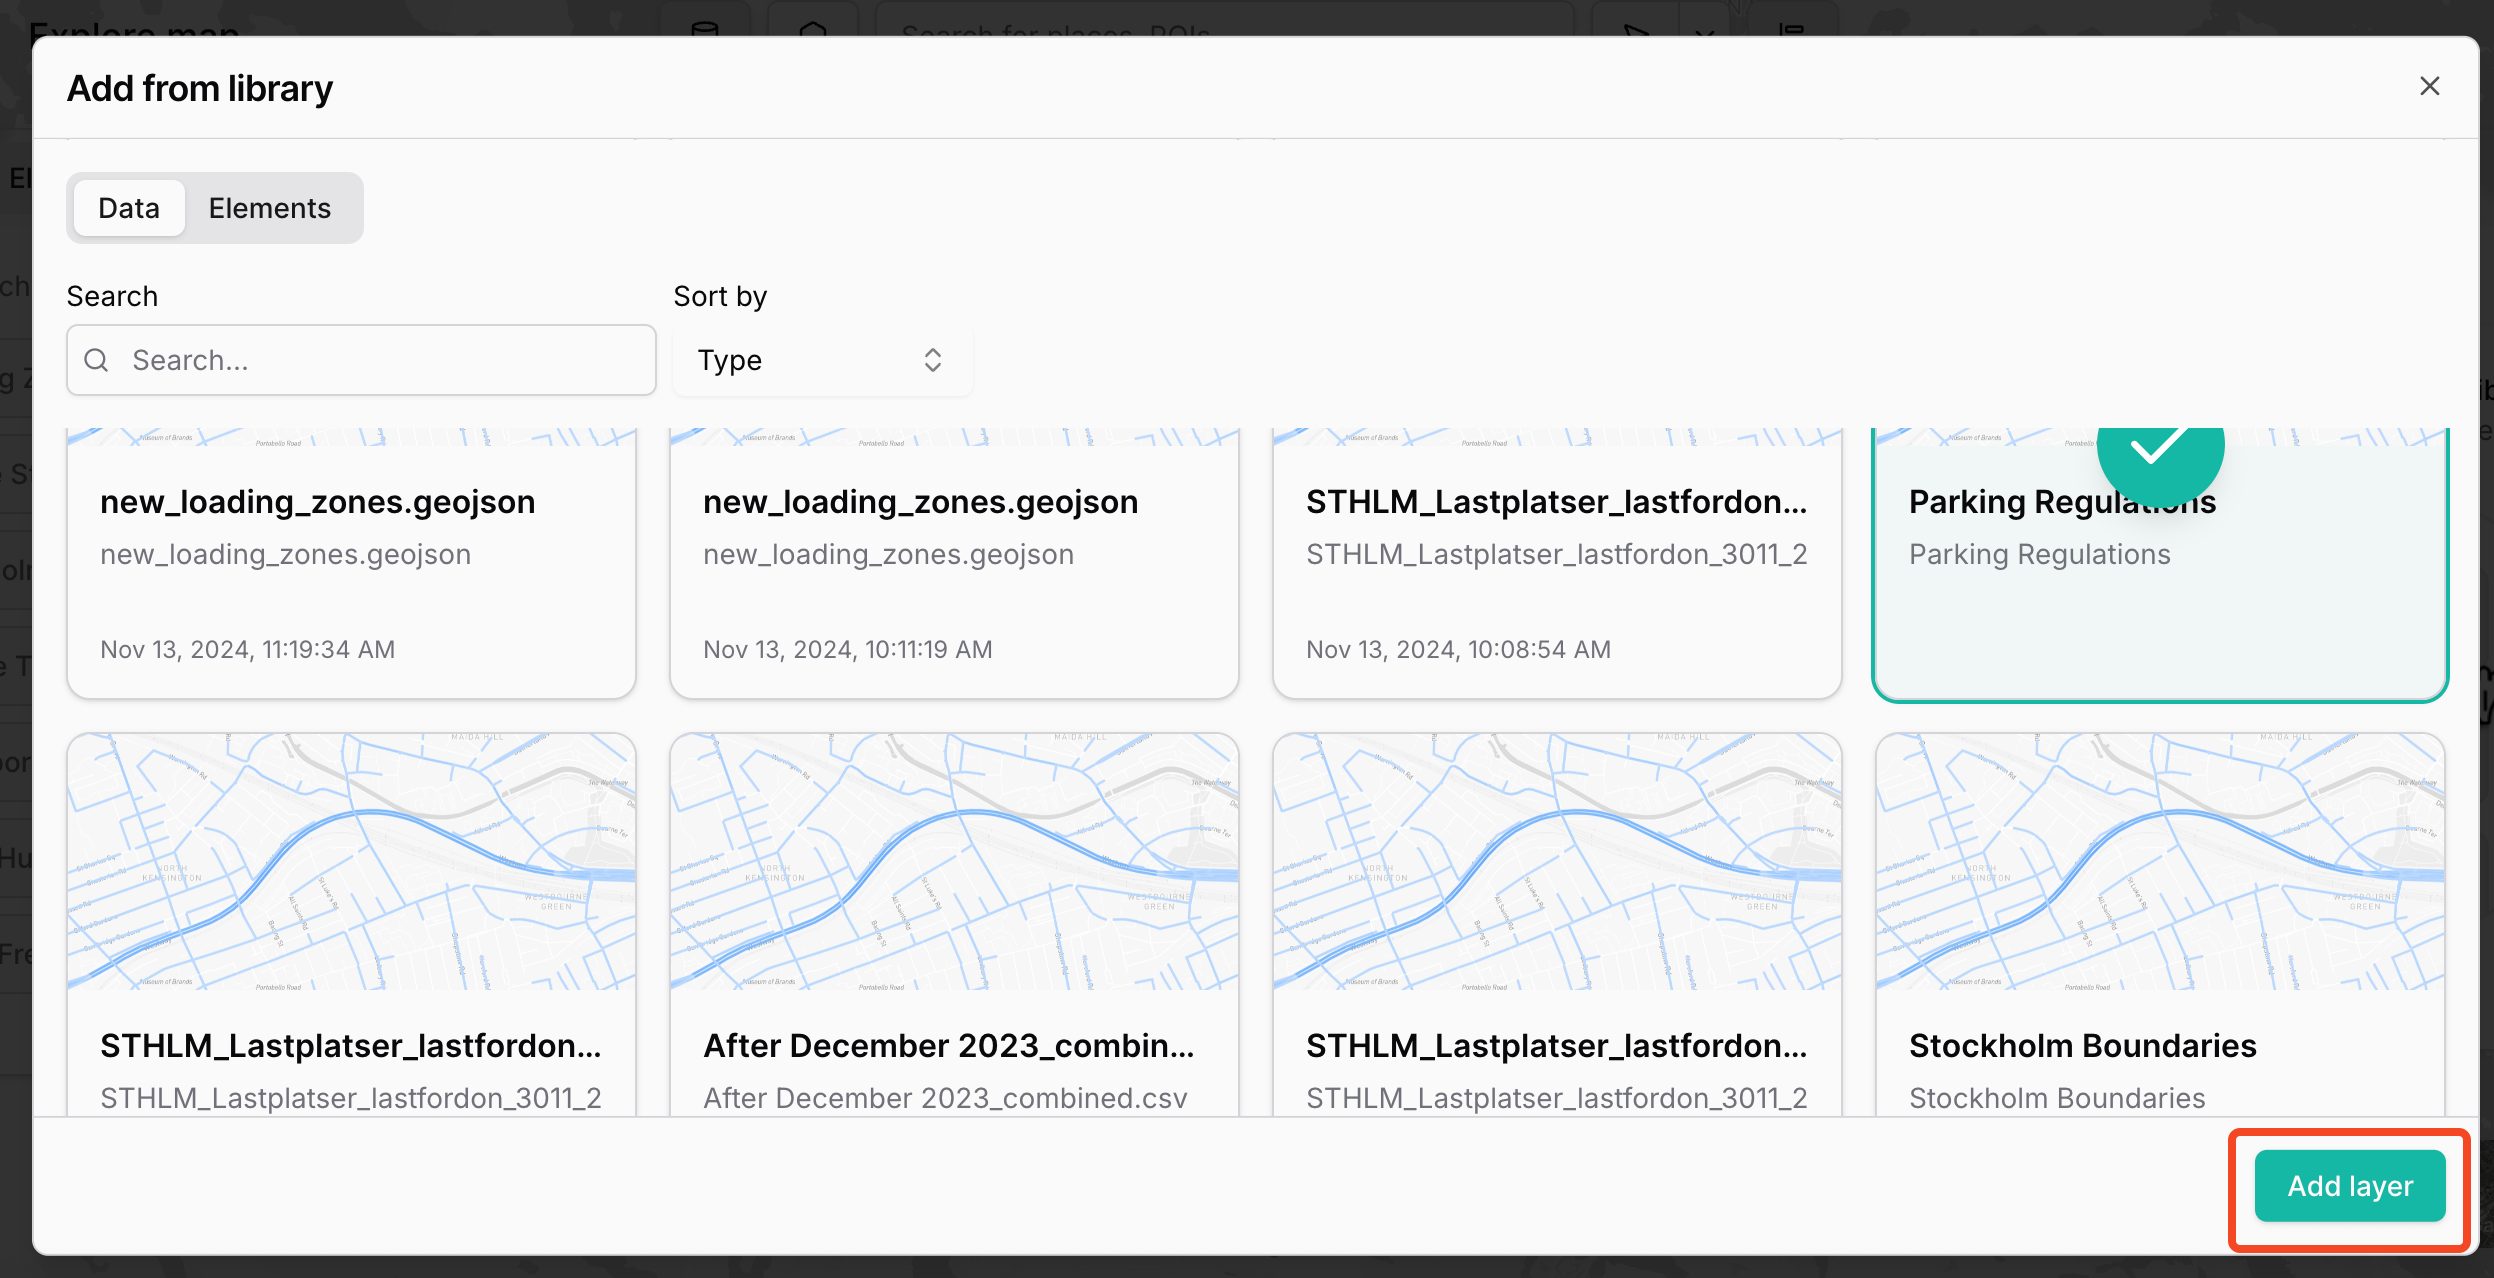This screenshot has height=1278, width=2494.
Task: Switch to the Data tab
Action: 129,208
